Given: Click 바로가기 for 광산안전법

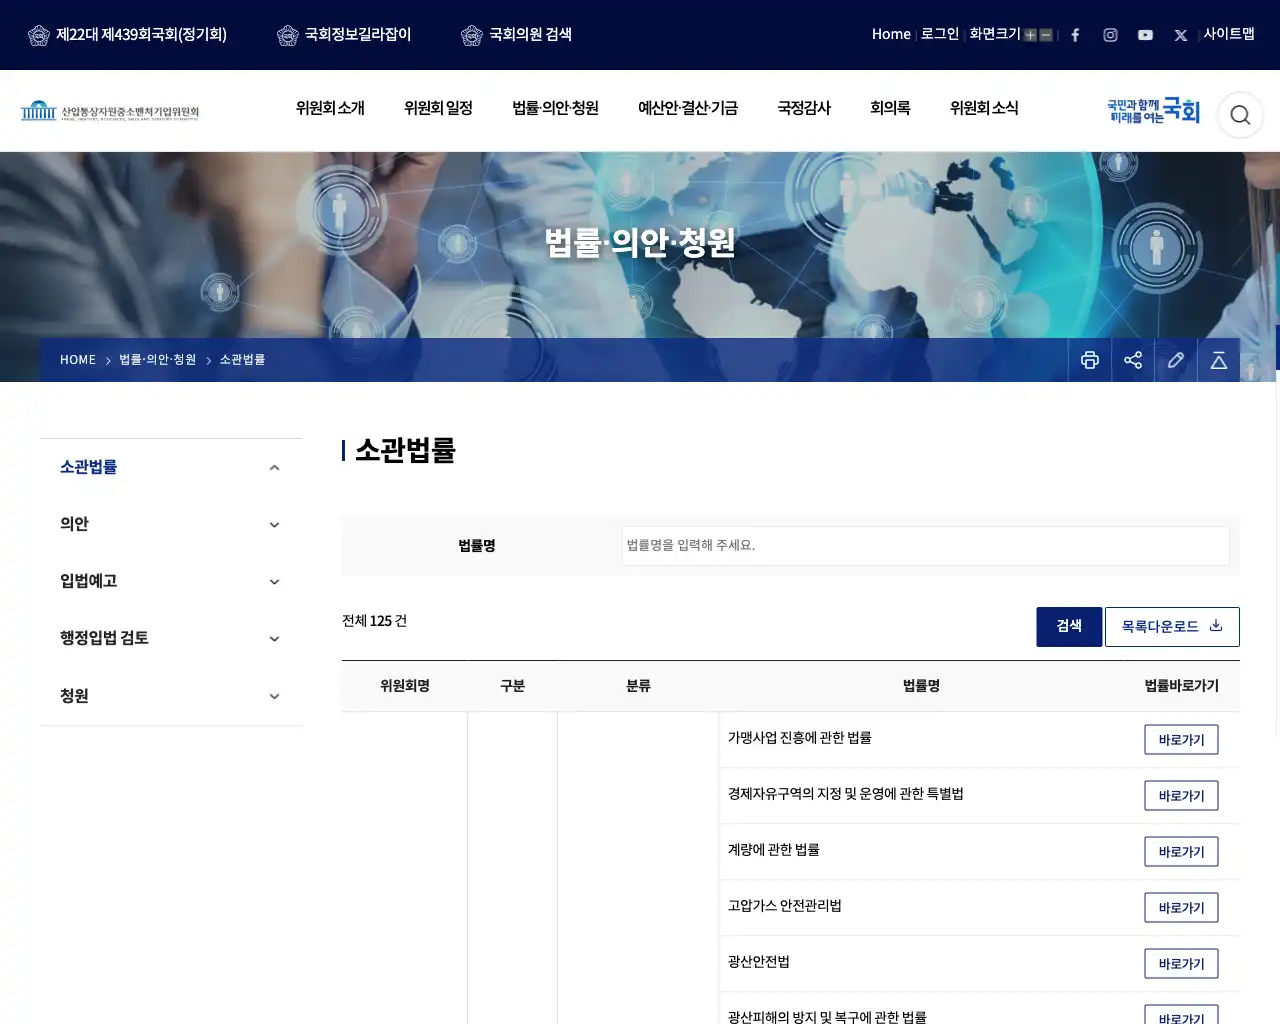Looking at the screenshot, I should coord(1181,964).
